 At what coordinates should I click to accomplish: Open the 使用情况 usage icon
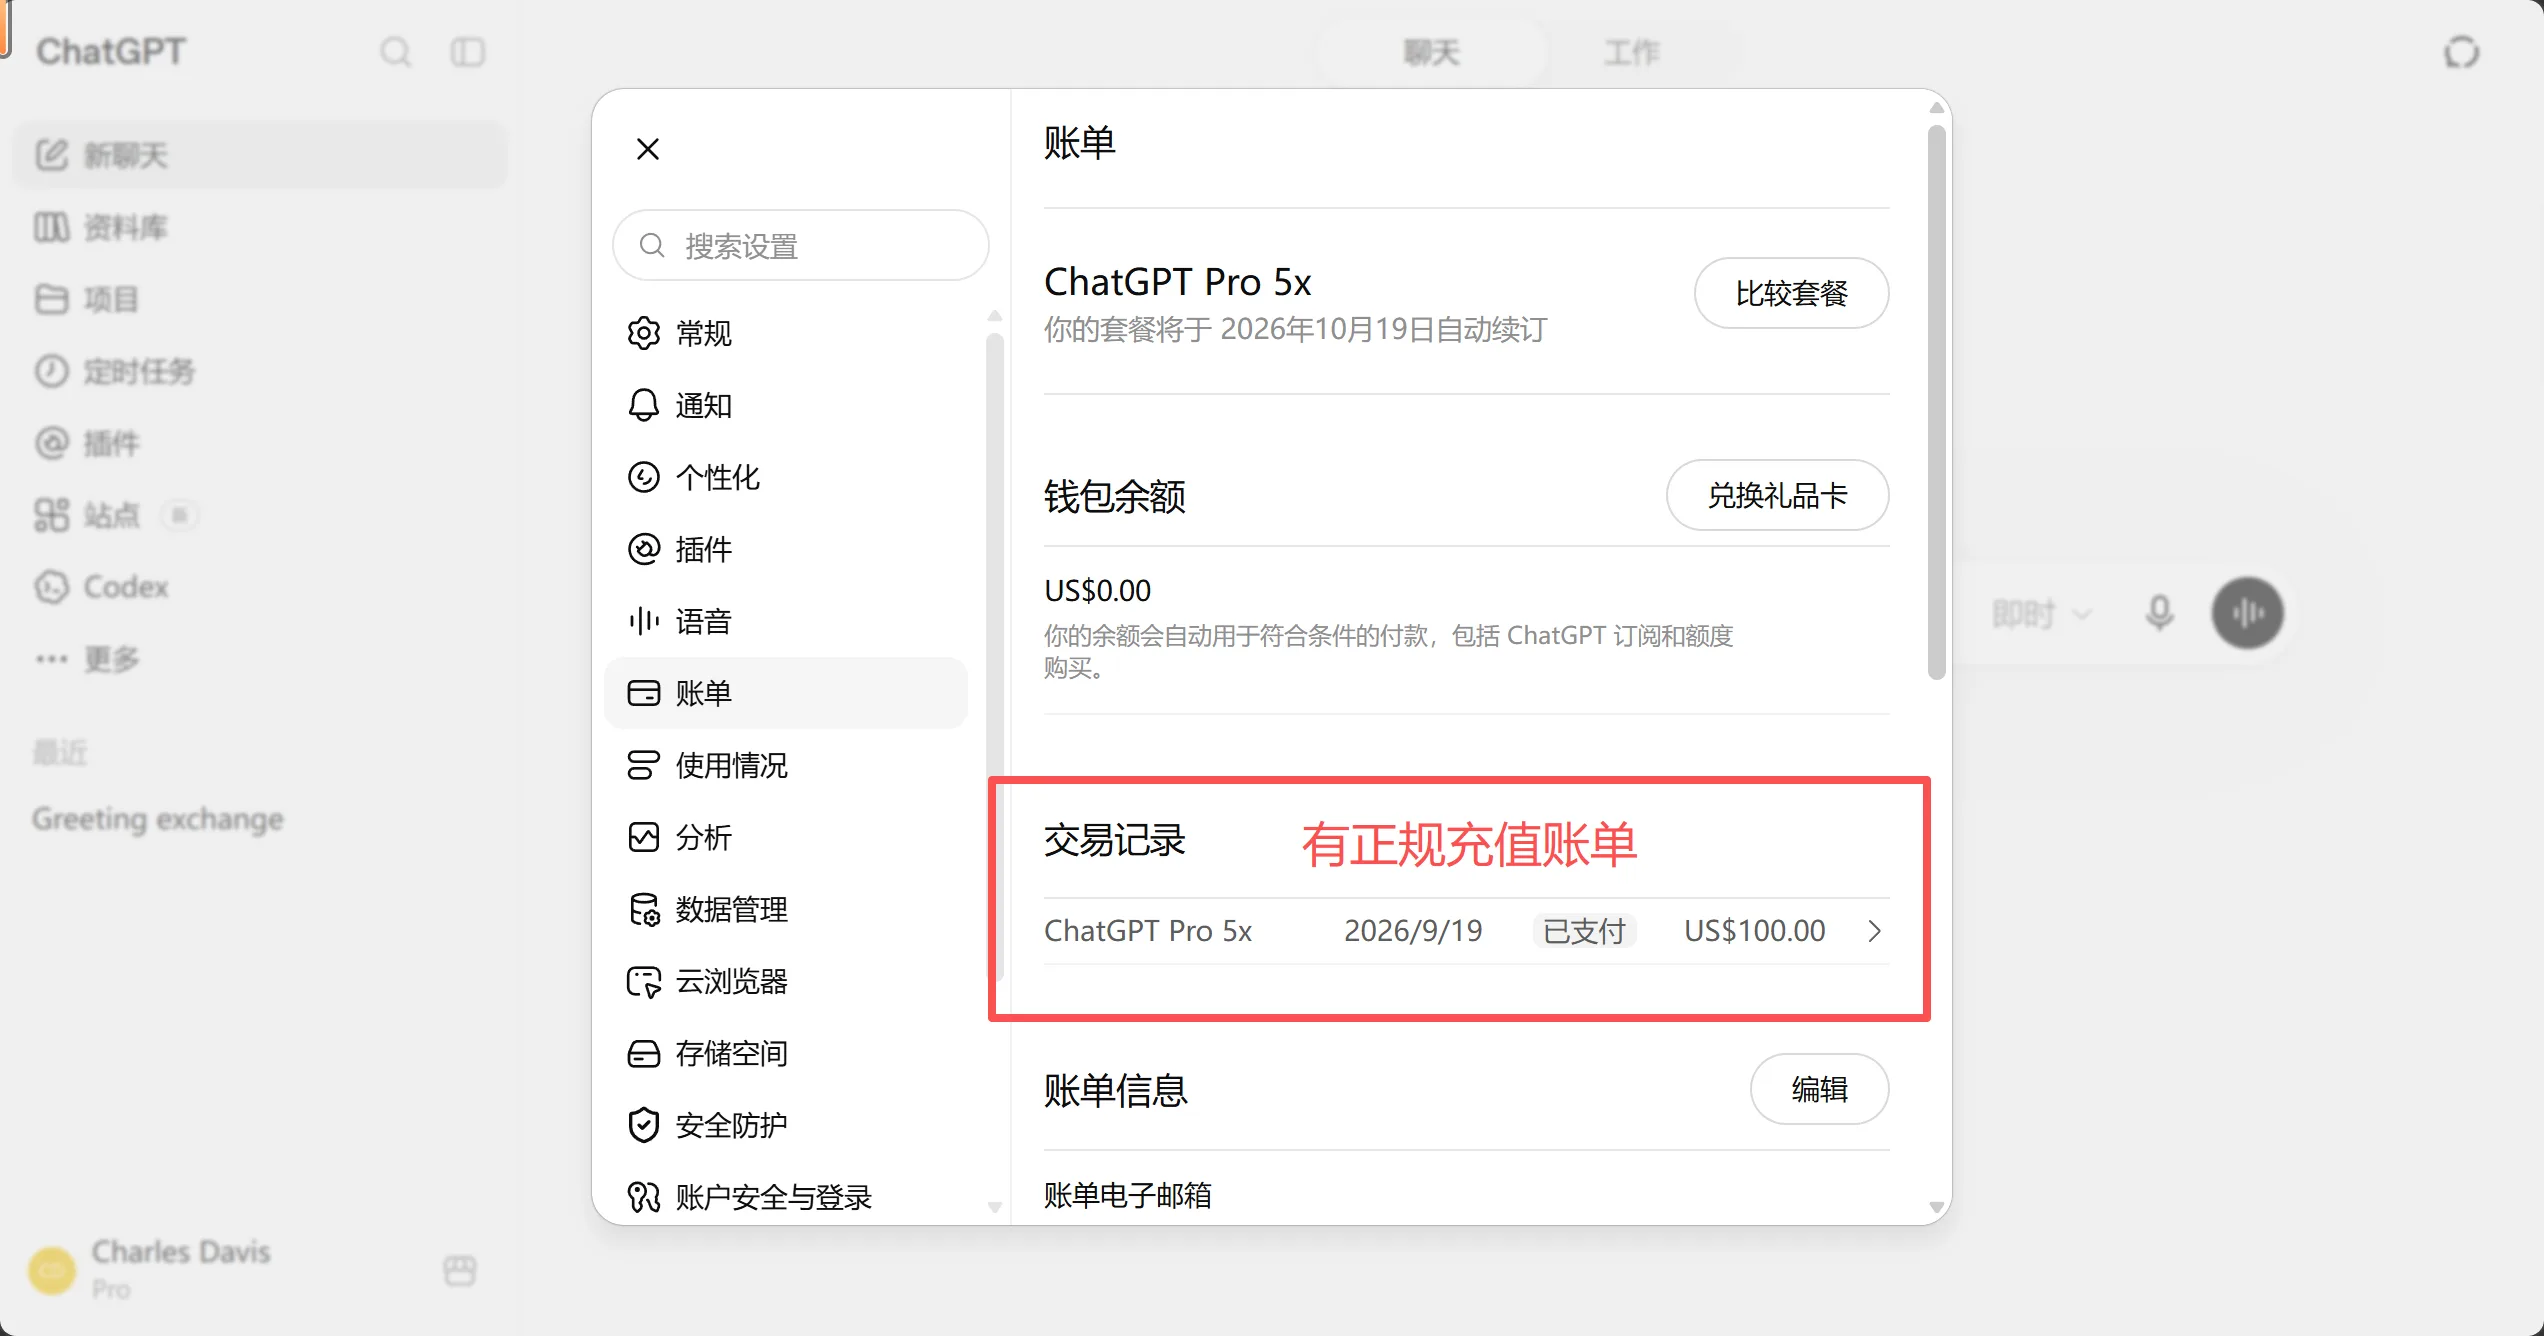(644, 765)
